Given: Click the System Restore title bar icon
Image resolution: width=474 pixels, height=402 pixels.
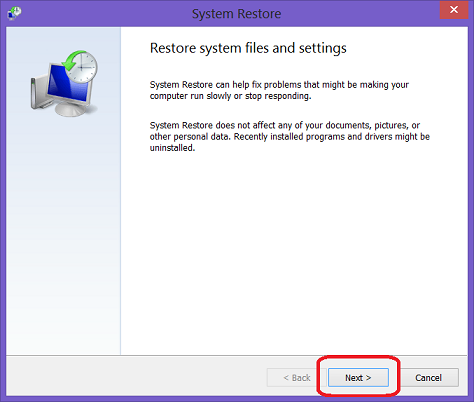Looking at the screenshot, I should (14, 13).
